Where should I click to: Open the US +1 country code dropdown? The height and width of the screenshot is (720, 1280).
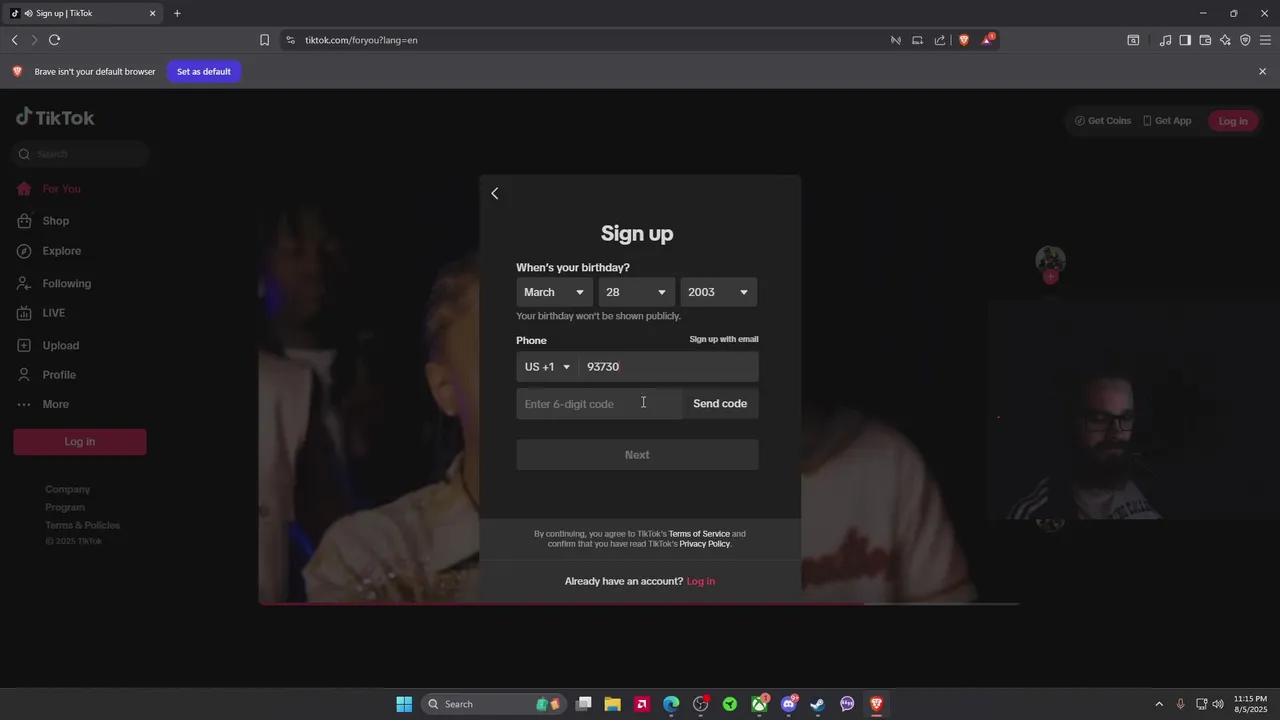(547, 367)
